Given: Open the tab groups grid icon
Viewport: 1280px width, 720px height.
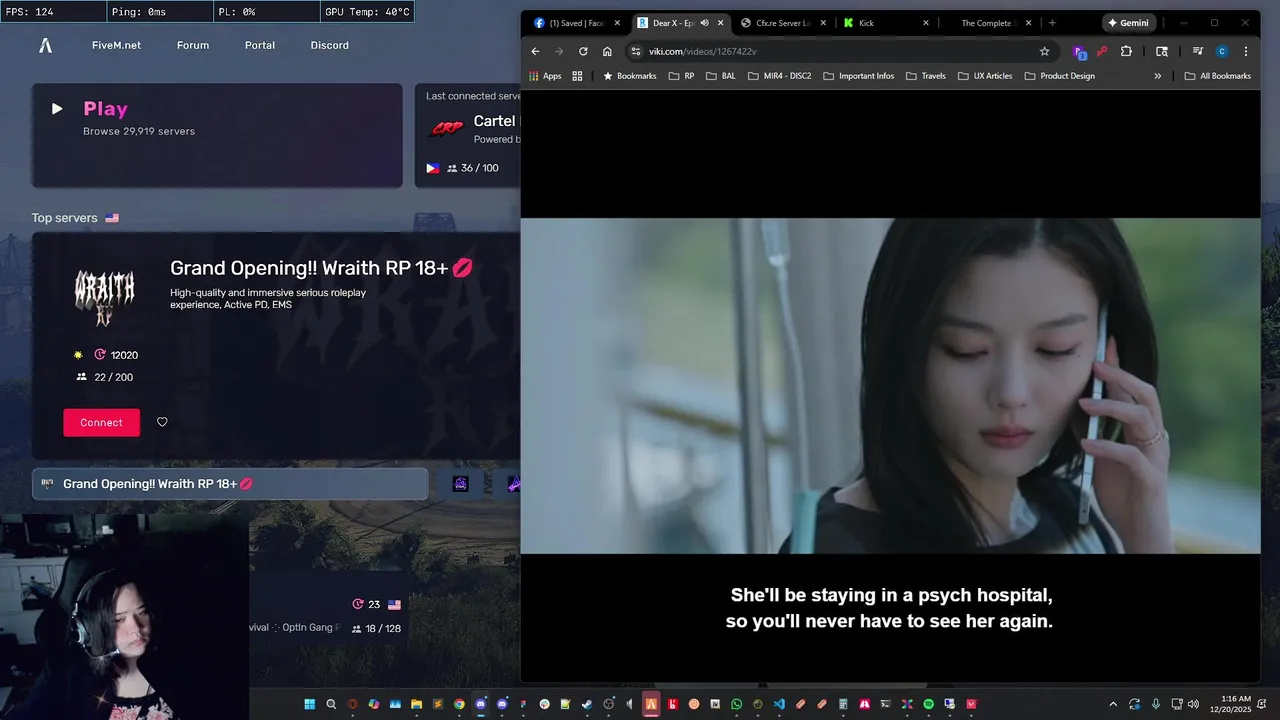Looking at the screenshot, I should click(577, 76).
